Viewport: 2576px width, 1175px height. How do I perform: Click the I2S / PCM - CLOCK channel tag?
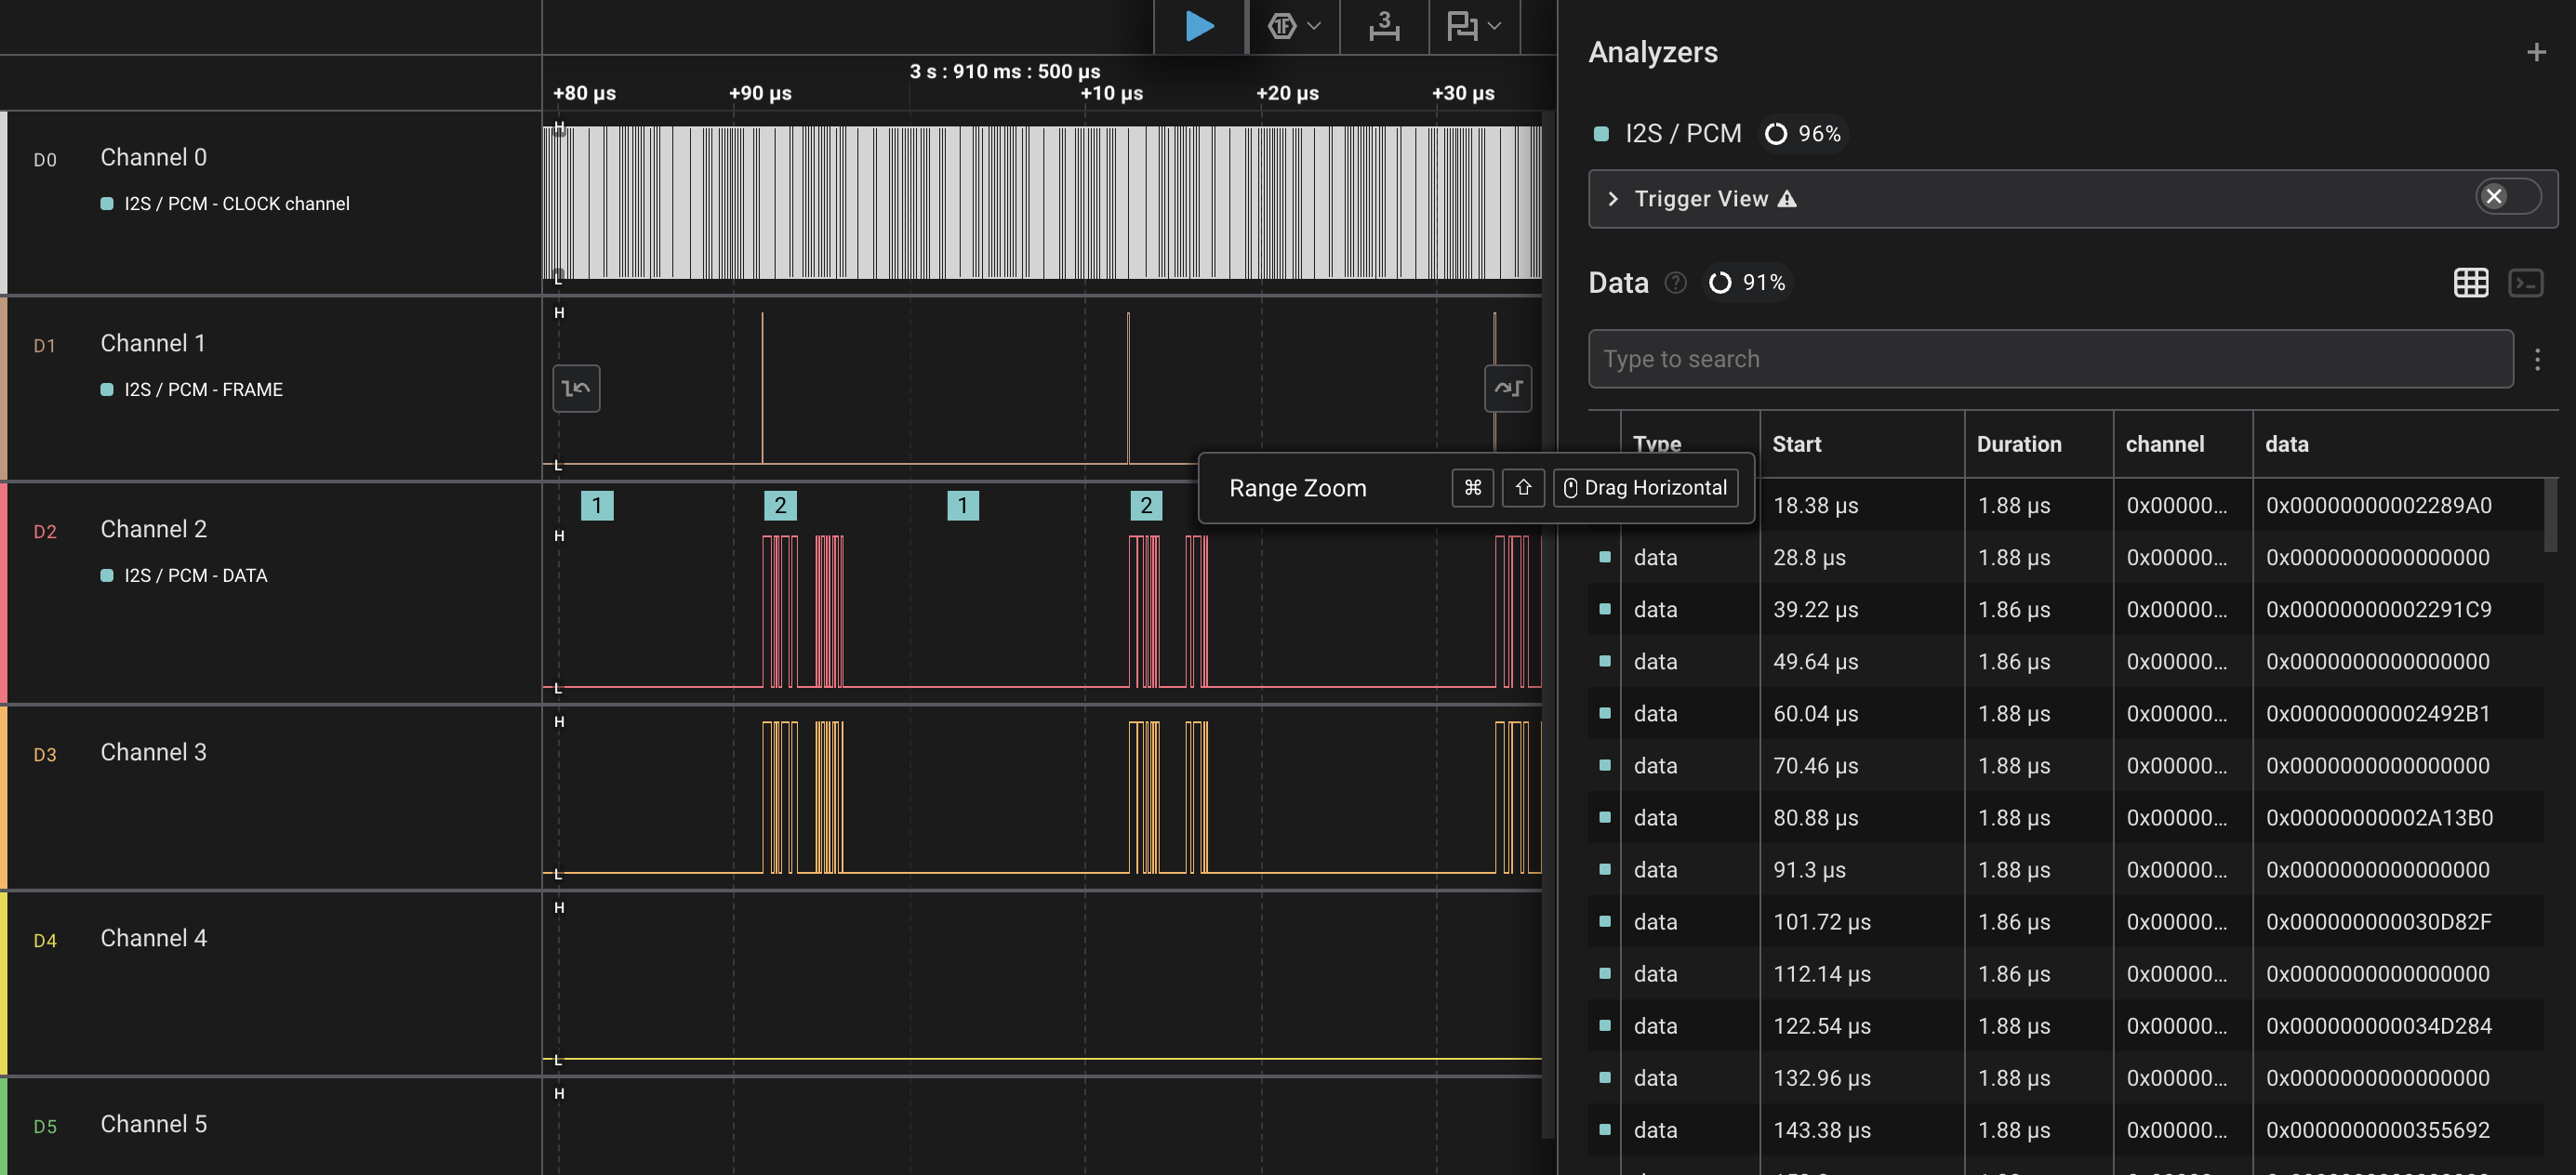point(236,203)
